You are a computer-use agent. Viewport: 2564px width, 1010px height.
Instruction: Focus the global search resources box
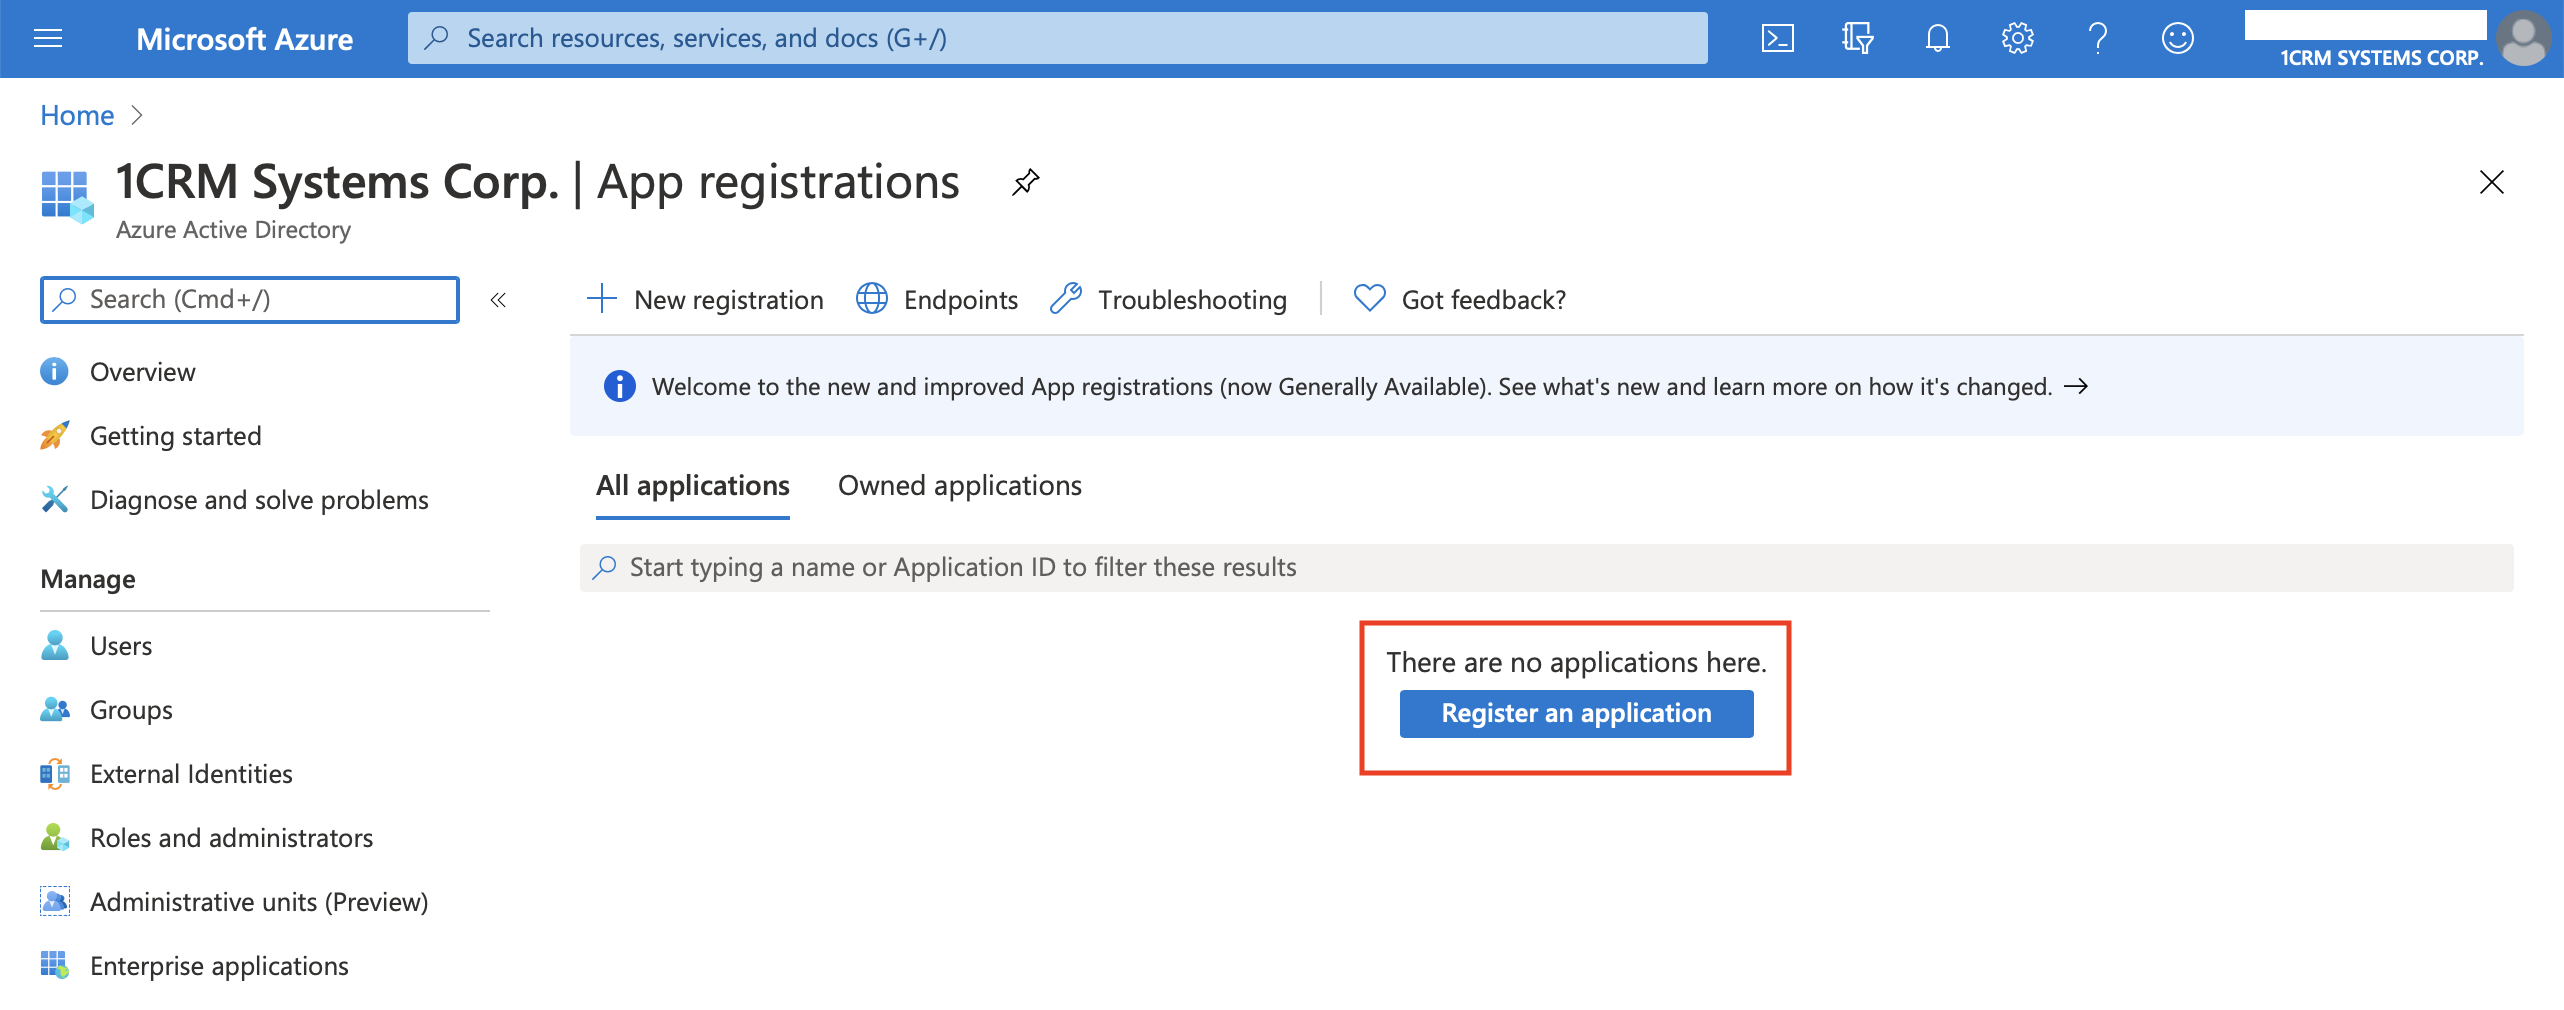(1057, 38)
